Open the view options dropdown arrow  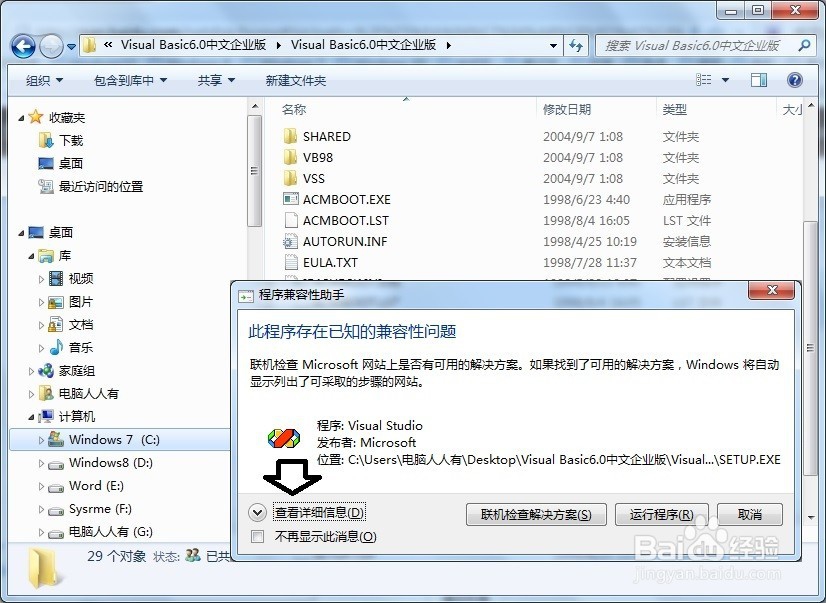pos(725,80)
